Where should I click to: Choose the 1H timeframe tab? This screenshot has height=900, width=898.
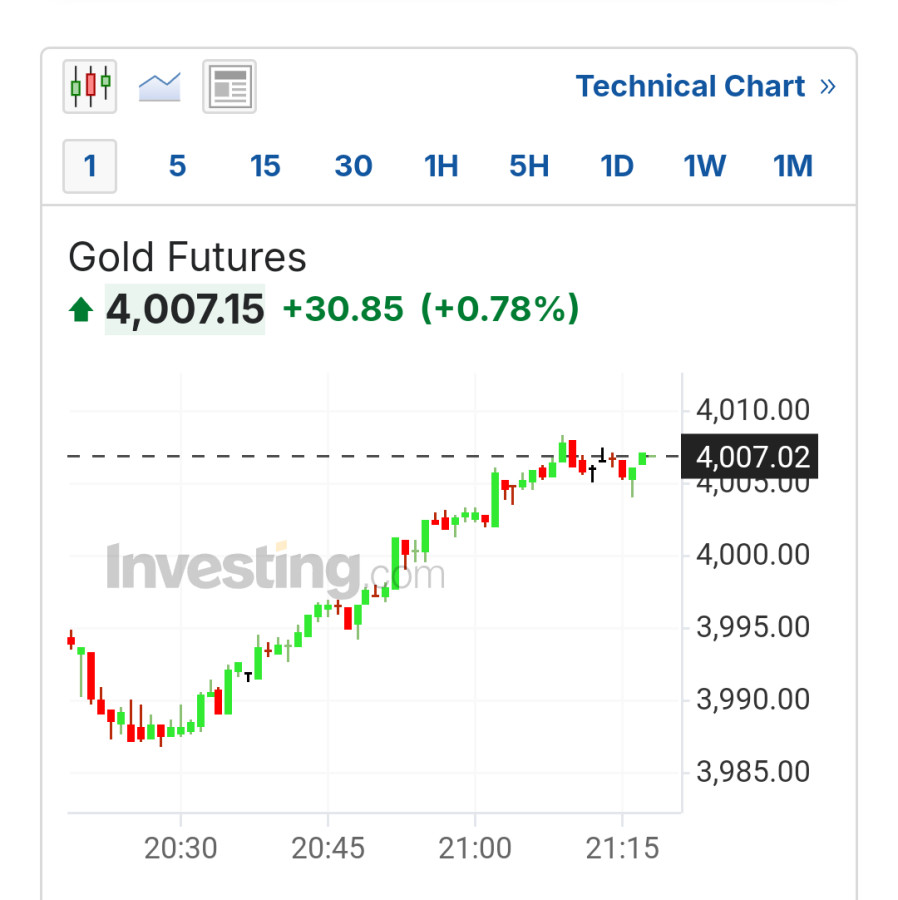pyautogui.click(x=441, y=166)
